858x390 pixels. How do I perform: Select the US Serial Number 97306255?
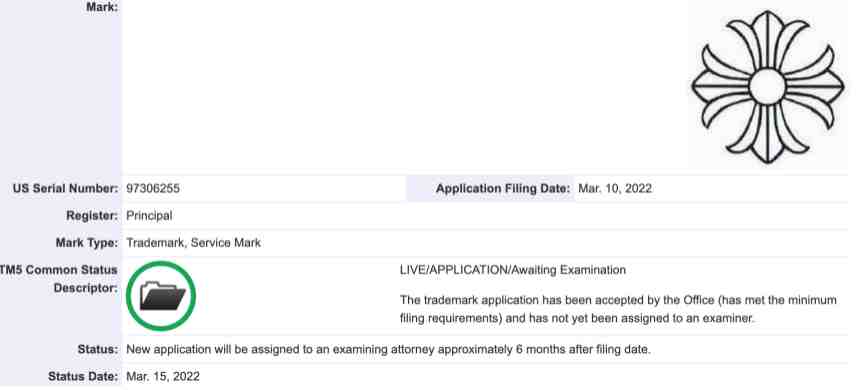[x=153, y=189]
